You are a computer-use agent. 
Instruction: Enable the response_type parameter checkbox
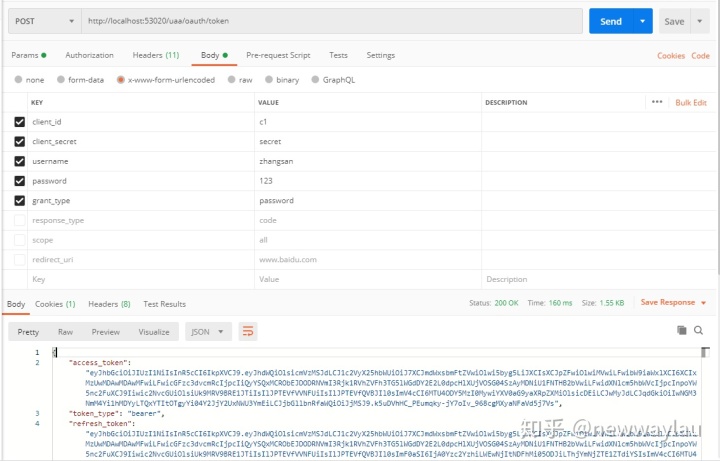(19, 220)
